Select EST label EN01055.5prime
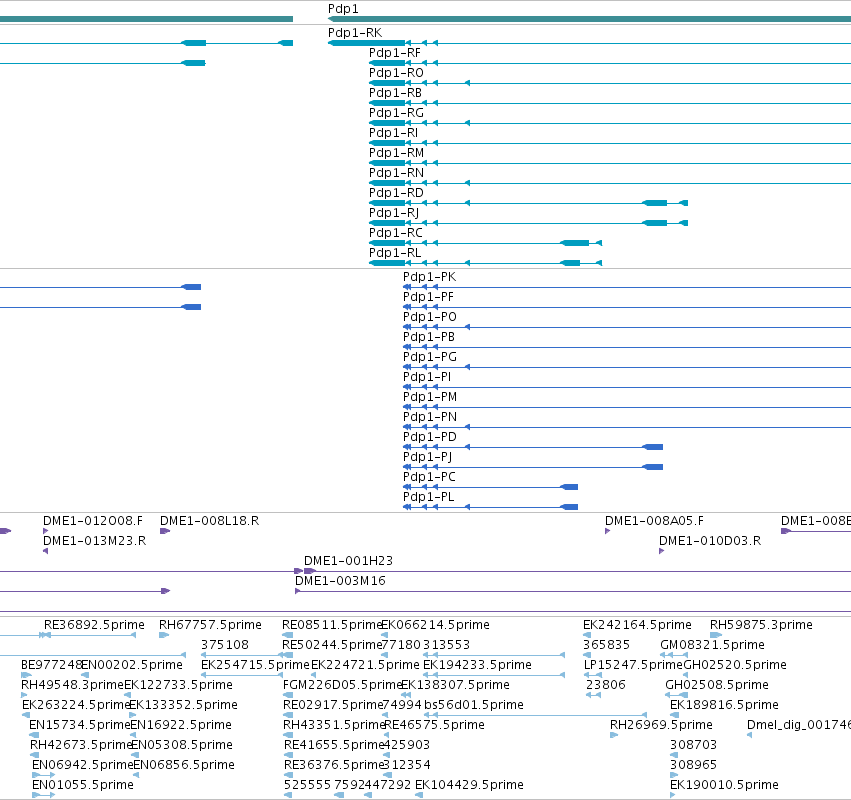This screenshot has width=851, height=800. click(82, 785)
